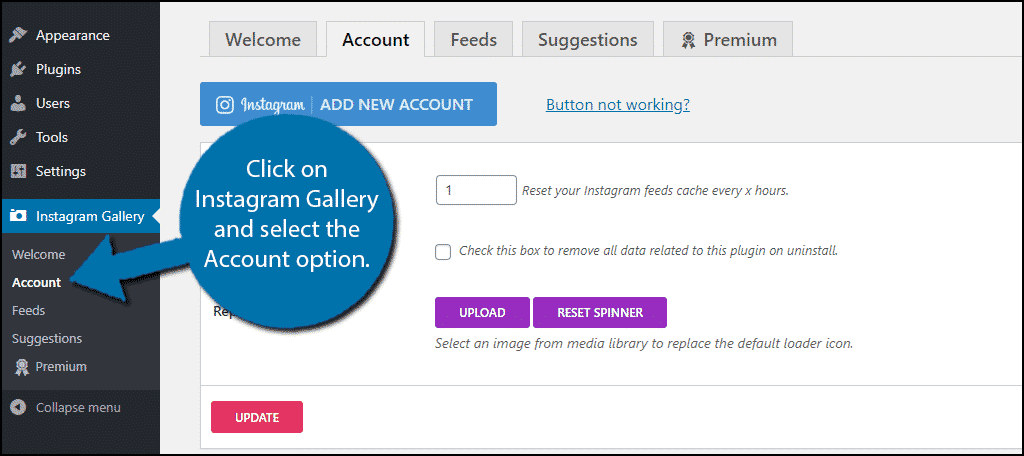Image resolution: width=1024 pixels, height=456 pixels.
Task: Open the Feeds tab
Action: (x=473, y=39)
